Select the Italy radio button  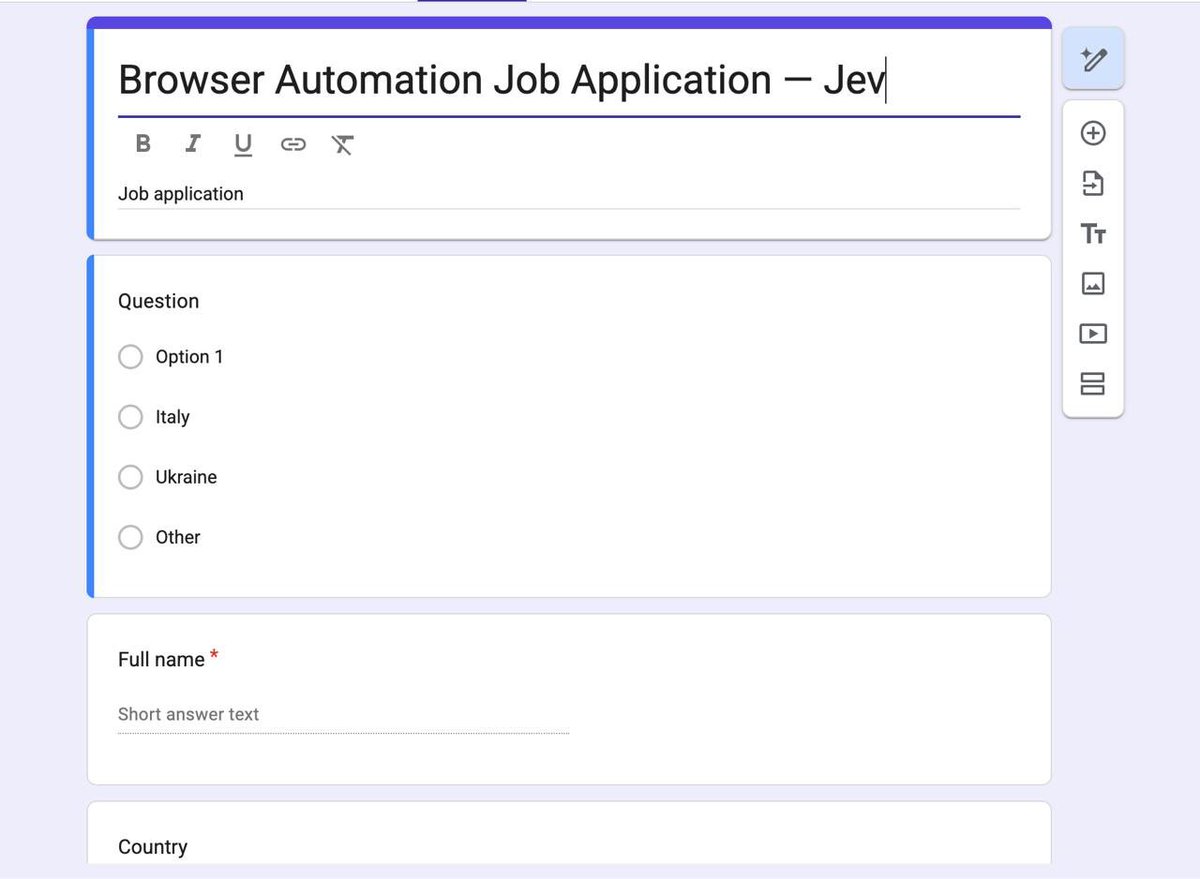click(130, 417)
